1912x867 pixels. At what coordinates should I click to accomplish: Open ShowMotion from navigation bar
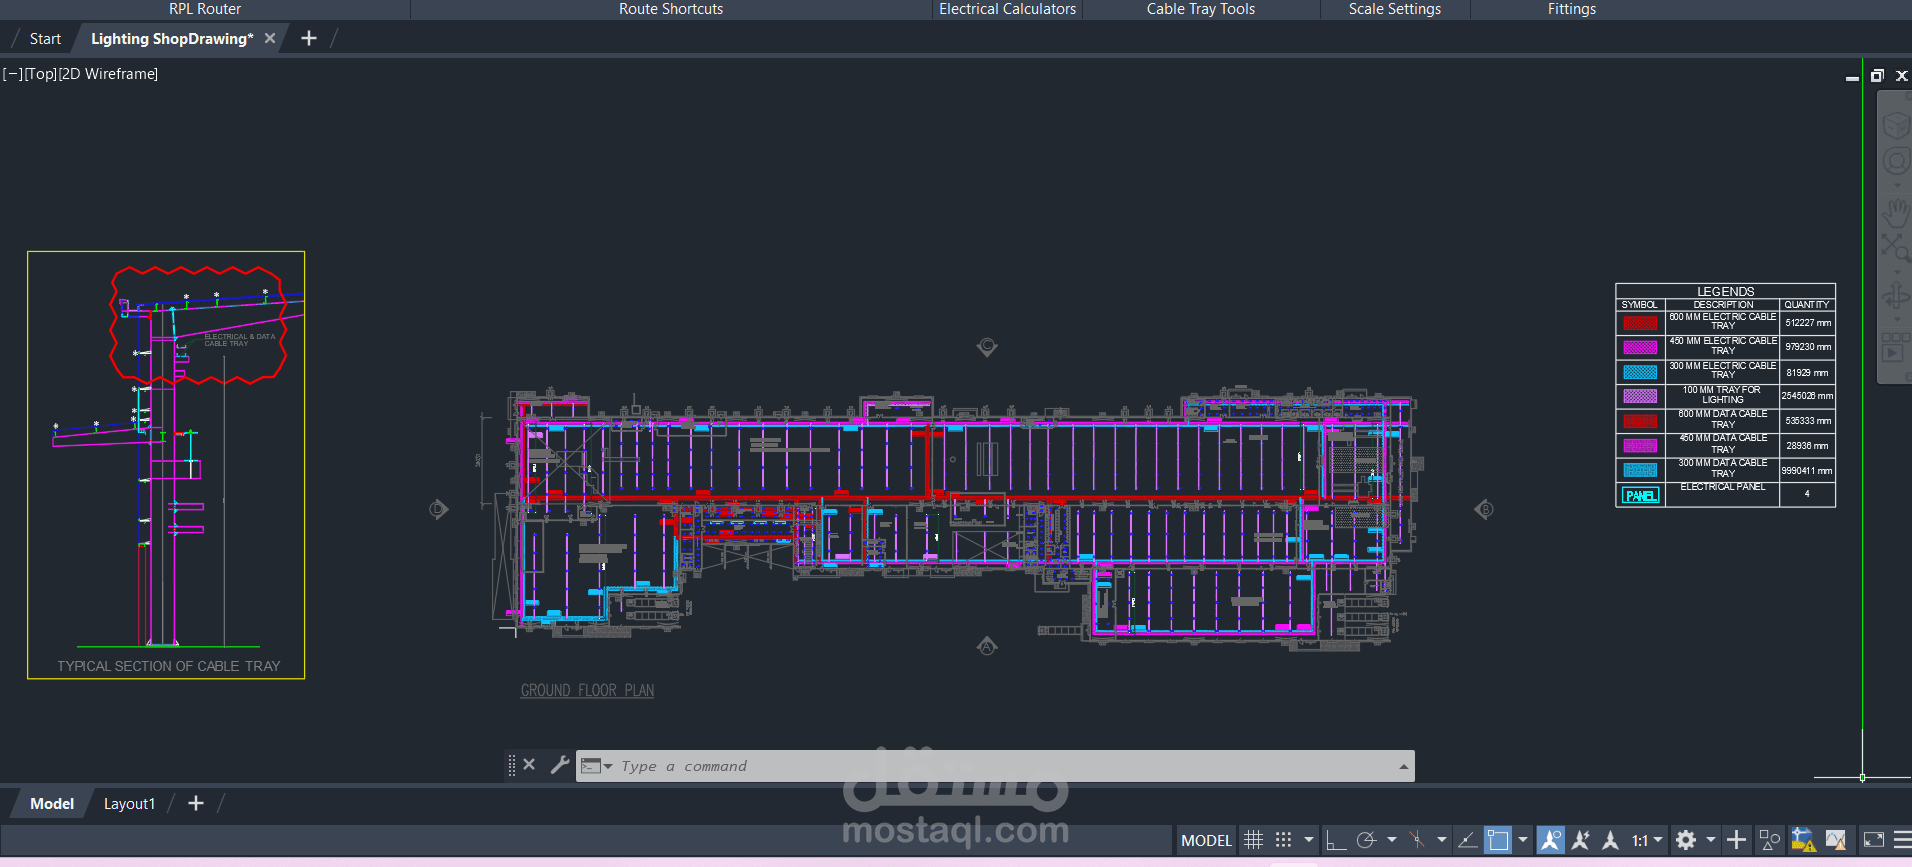click(1895, 347)
